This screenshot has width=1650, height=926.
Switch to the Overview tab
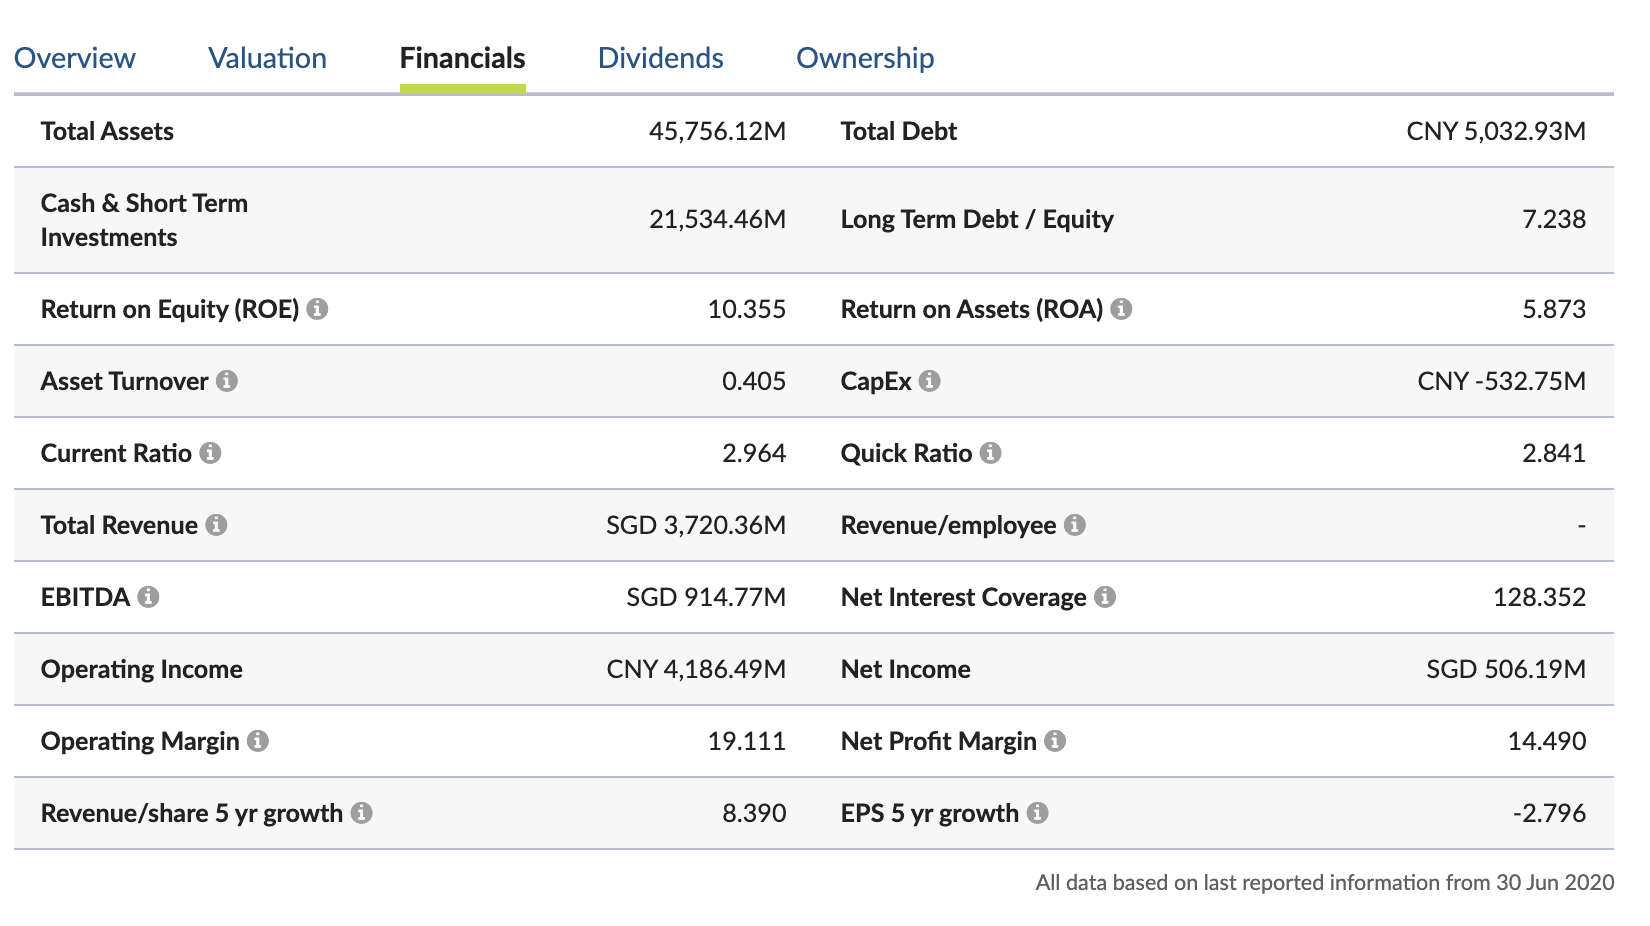point(75,58)
